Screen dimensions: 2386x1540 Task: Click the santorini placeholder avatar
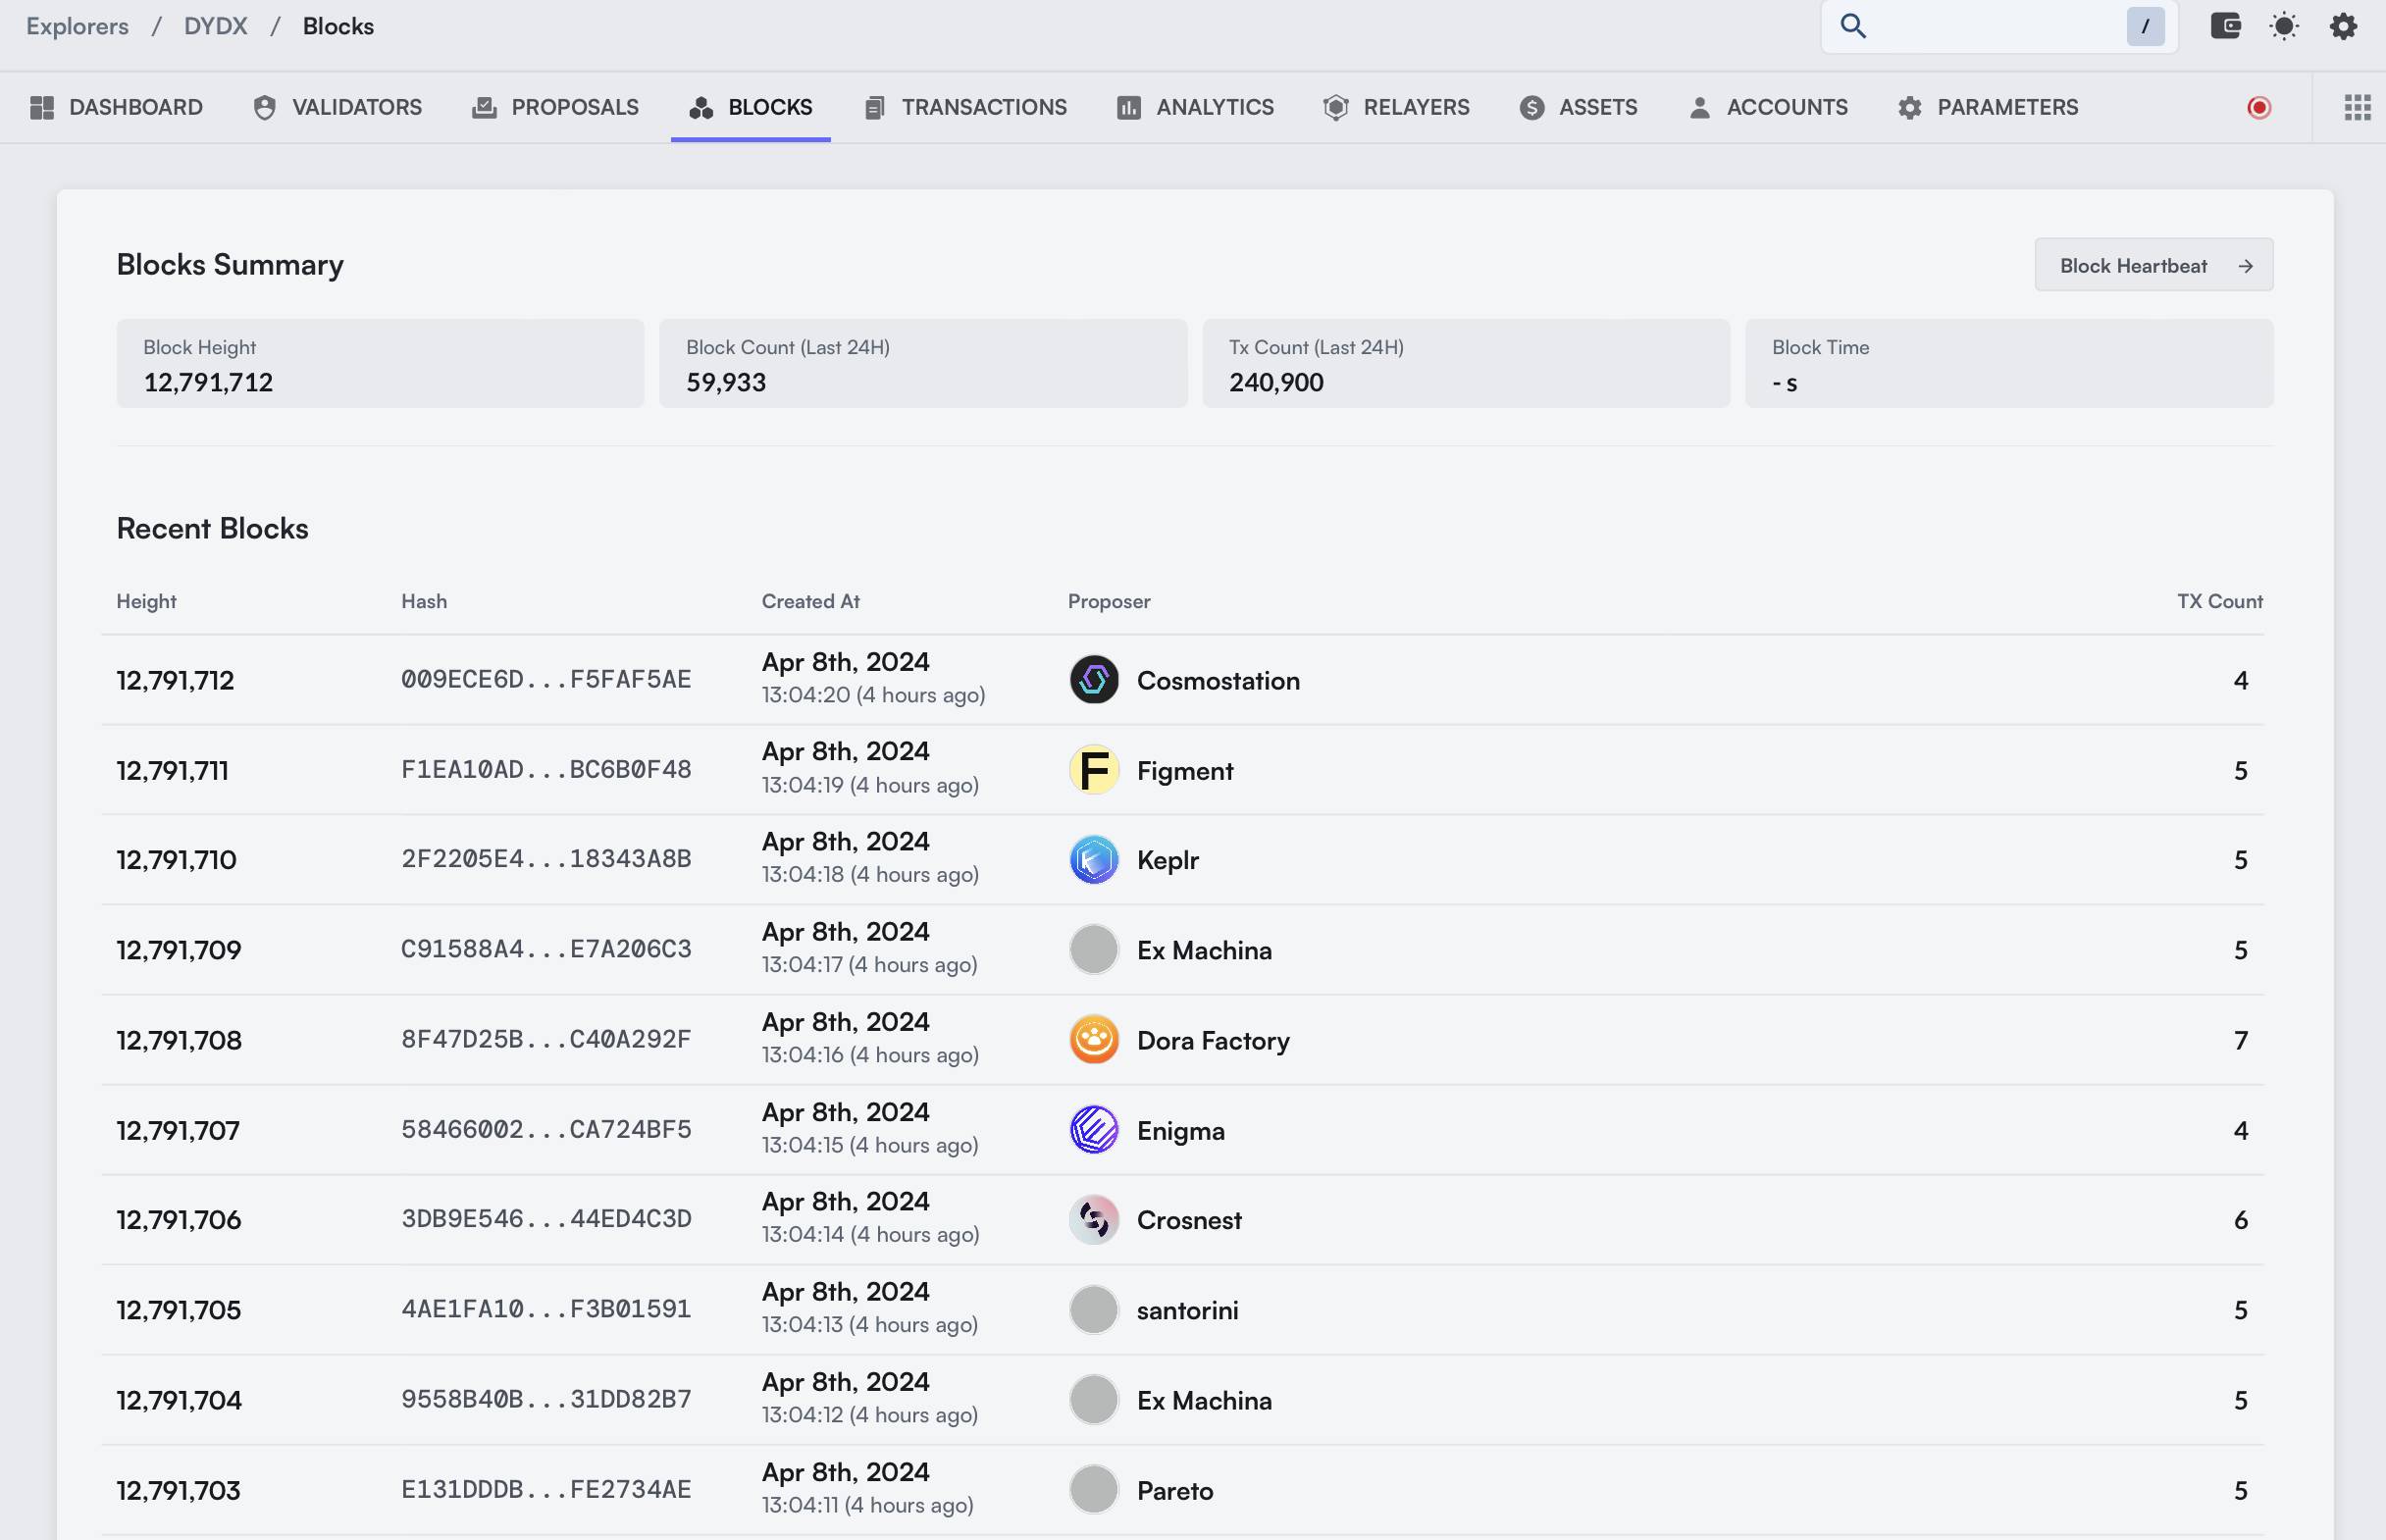click(x=1093, y=1310)
